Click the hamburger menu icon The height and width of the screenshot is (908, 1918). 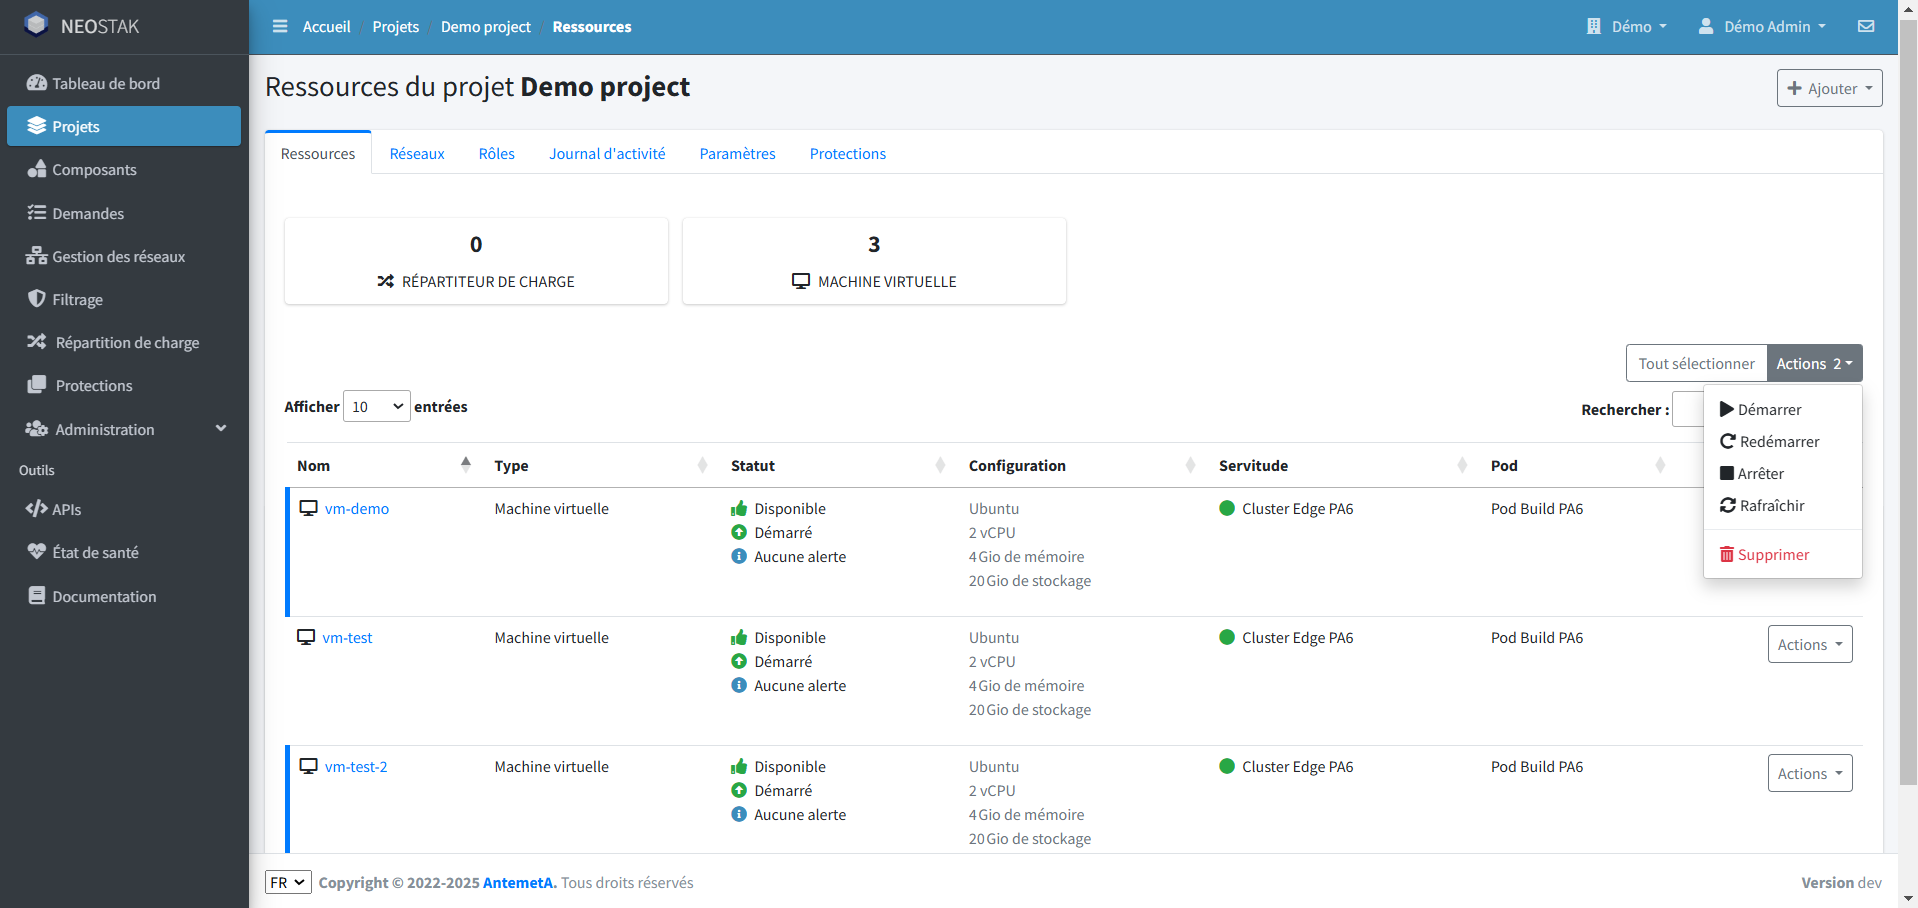tap(280, 26)
